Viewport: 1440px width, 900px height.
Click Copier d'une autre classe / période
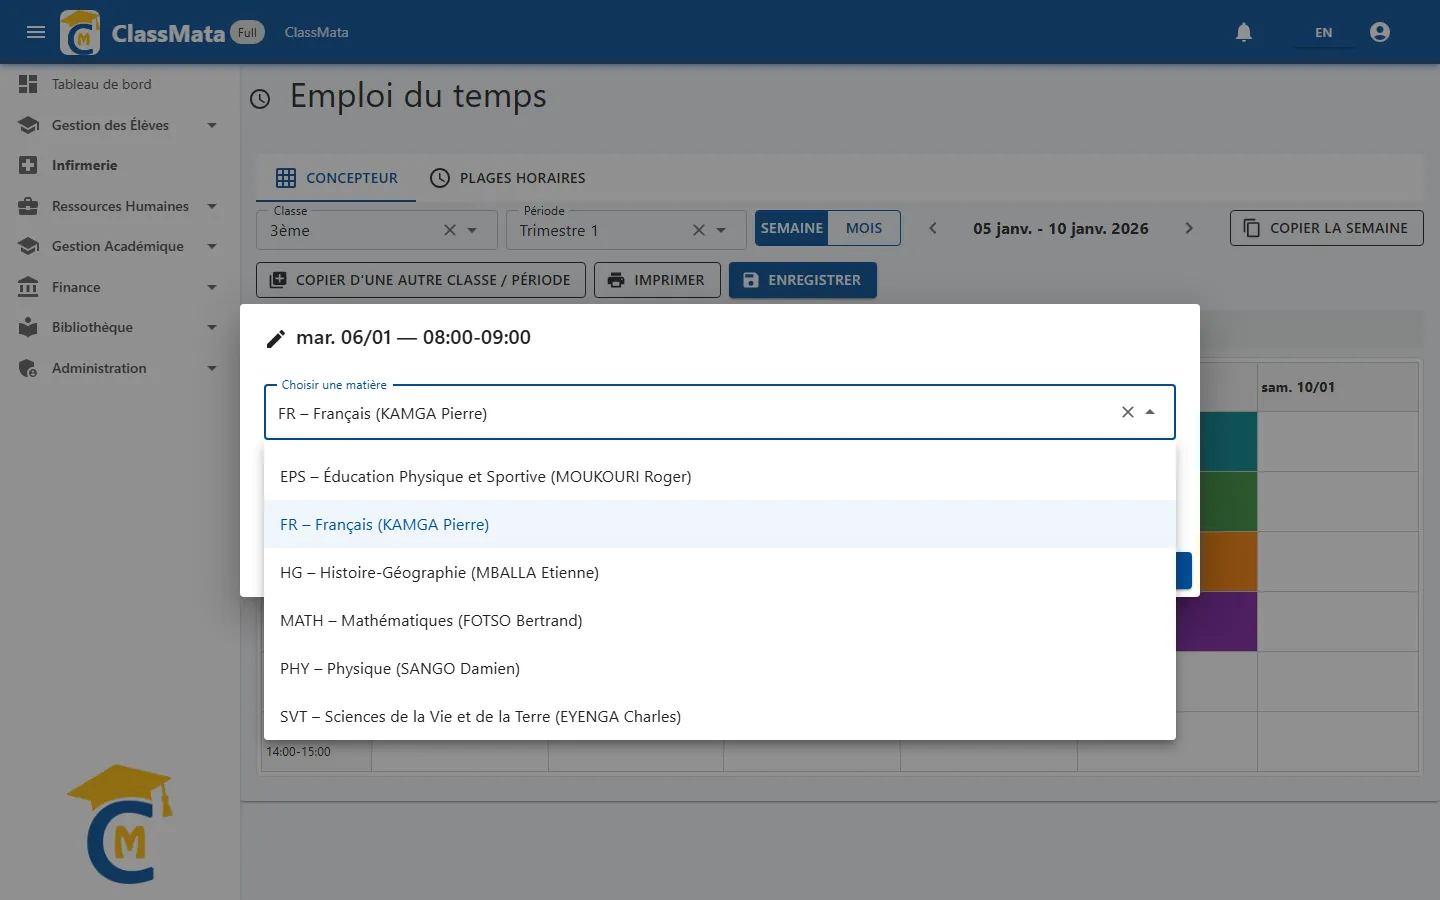point(421,280)
